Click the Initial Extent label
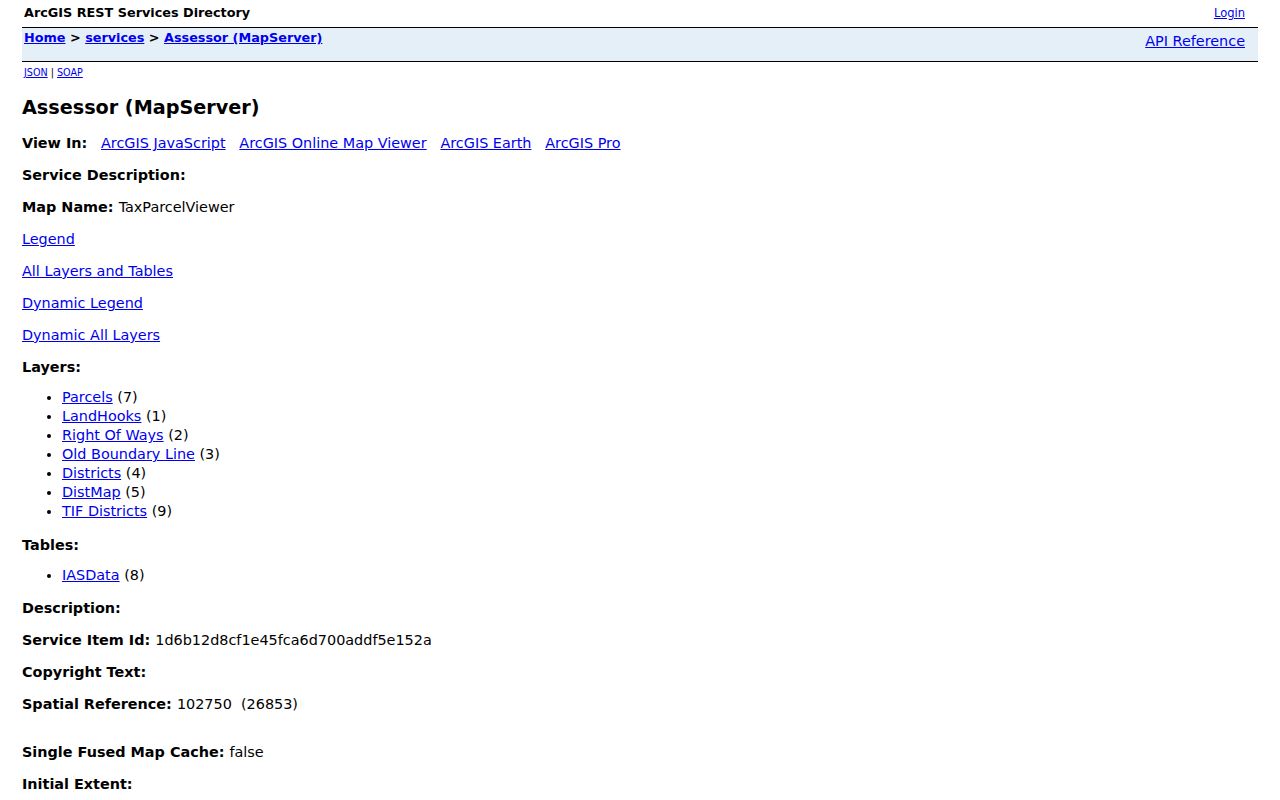This screenshot has height=800, width=1280. [77, 784]
